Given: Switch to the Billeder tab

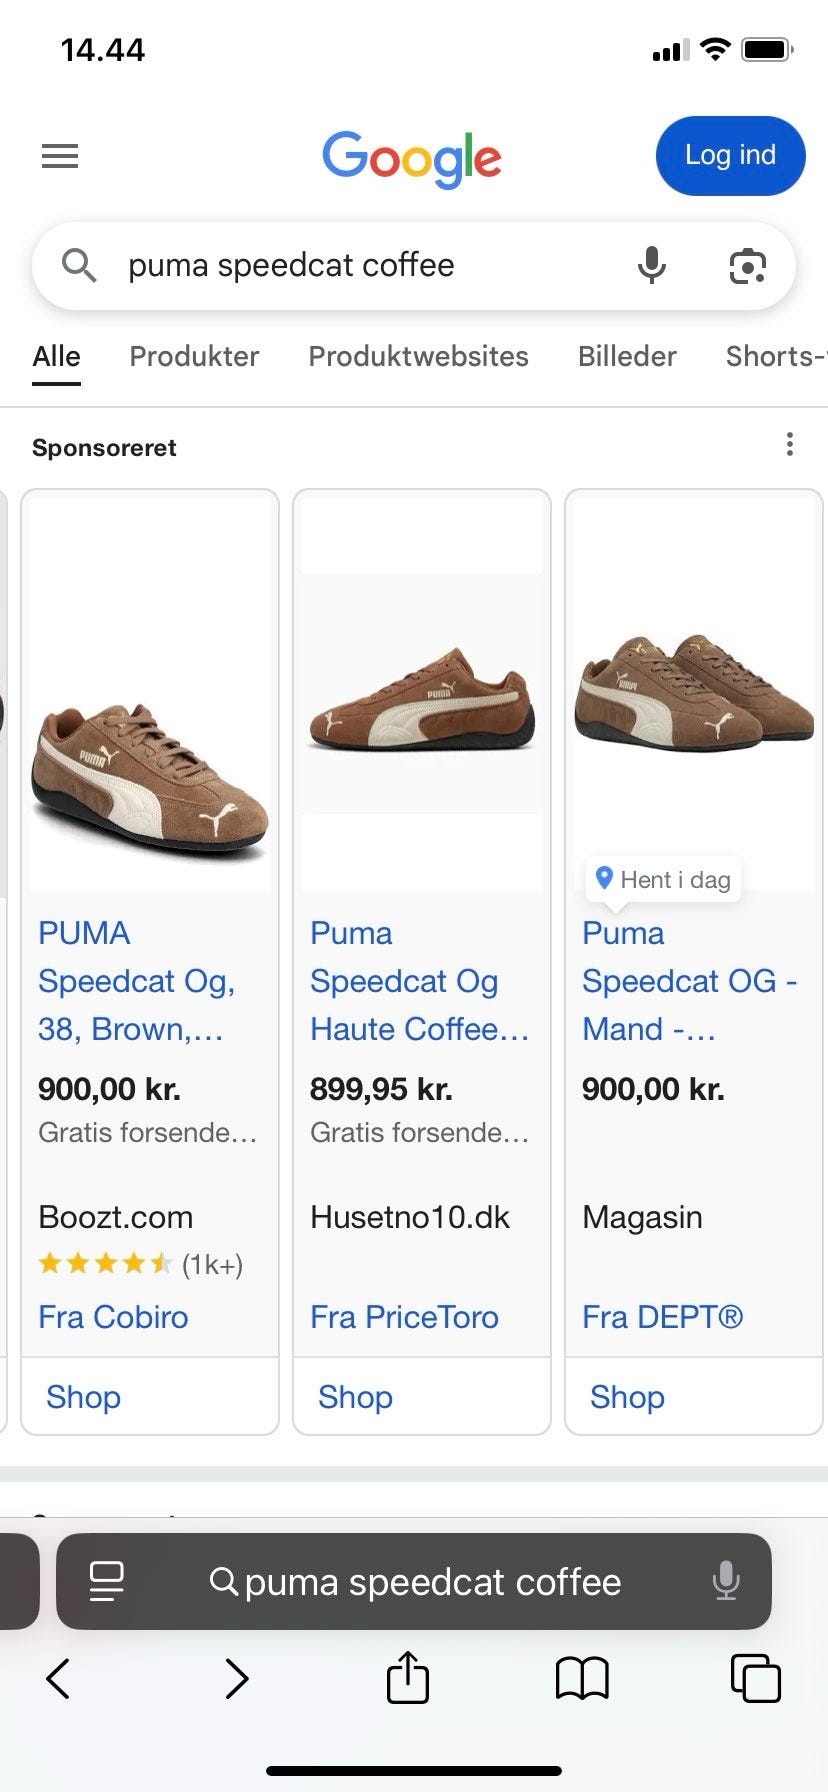Looking at the screenshot, I should 627,356.
